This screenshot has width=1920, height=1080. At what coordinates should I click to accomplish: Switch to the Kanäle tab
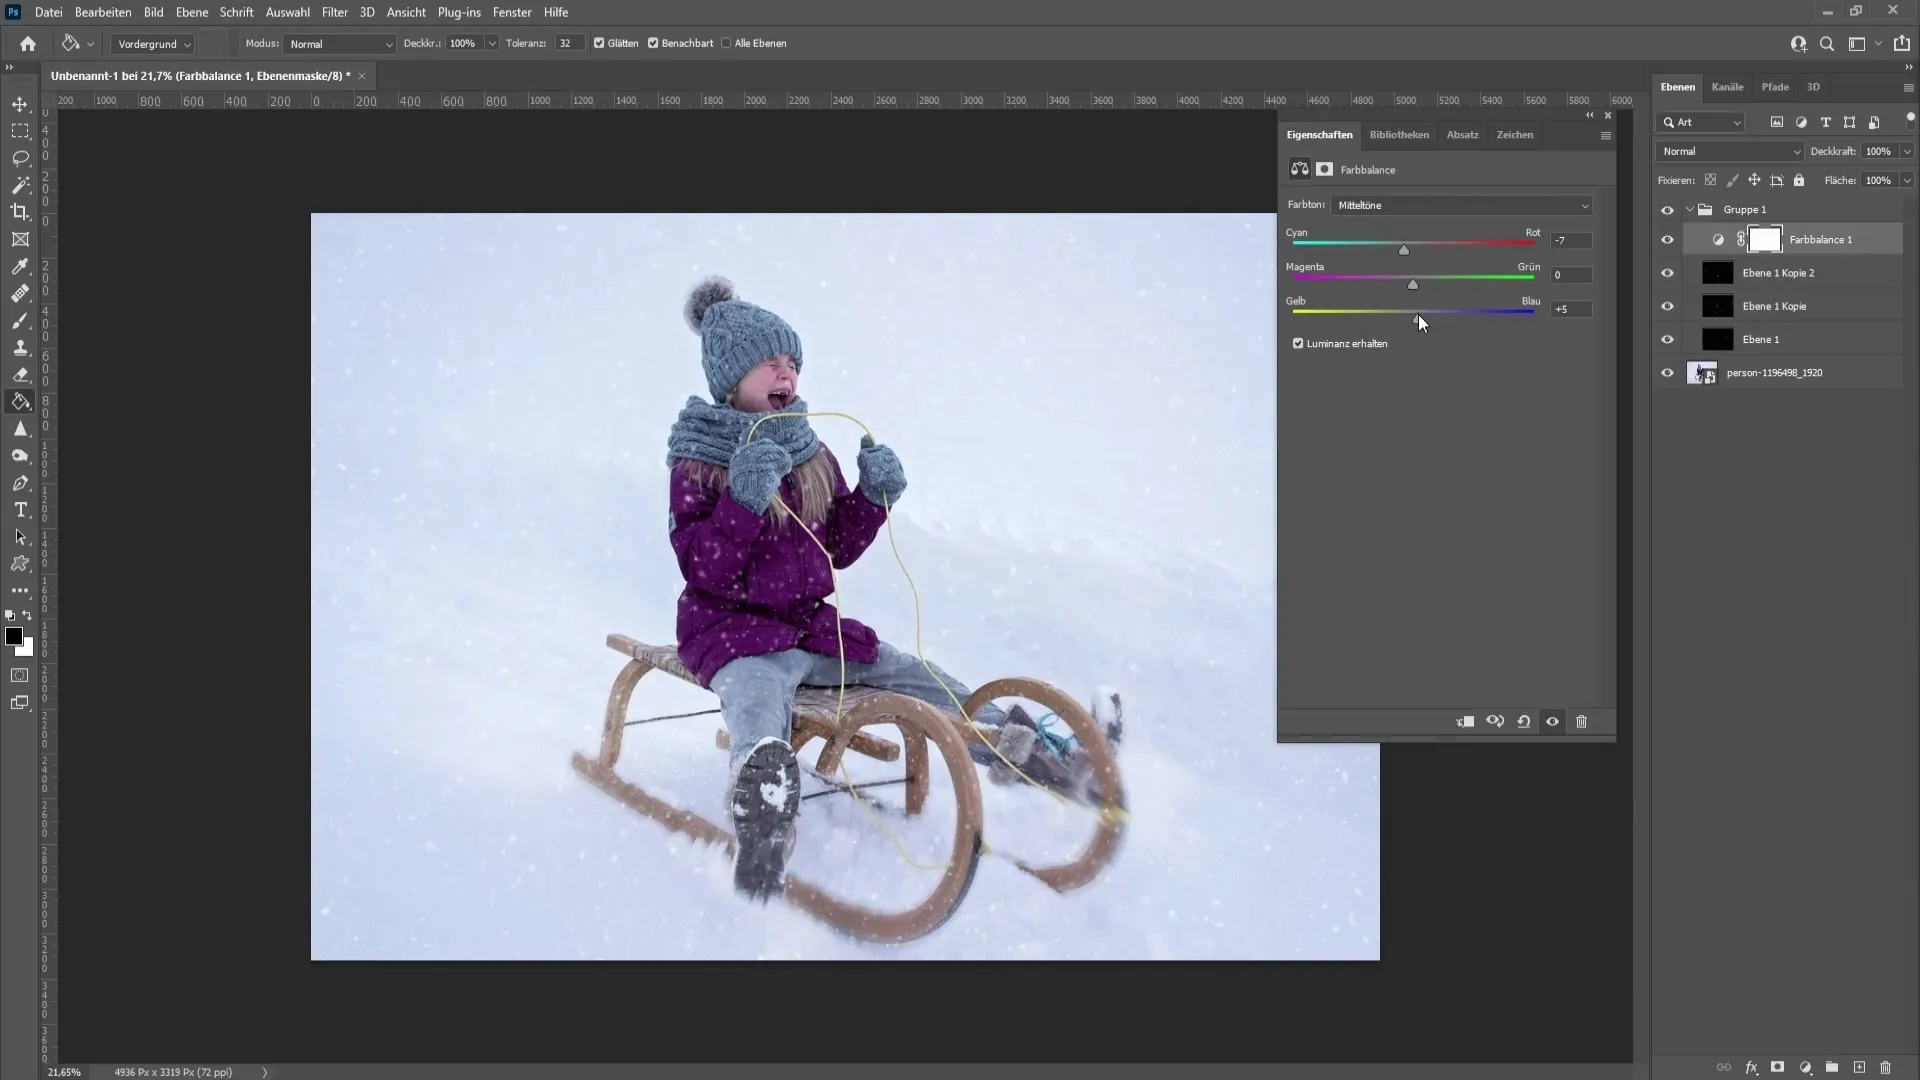(1727, 86)
